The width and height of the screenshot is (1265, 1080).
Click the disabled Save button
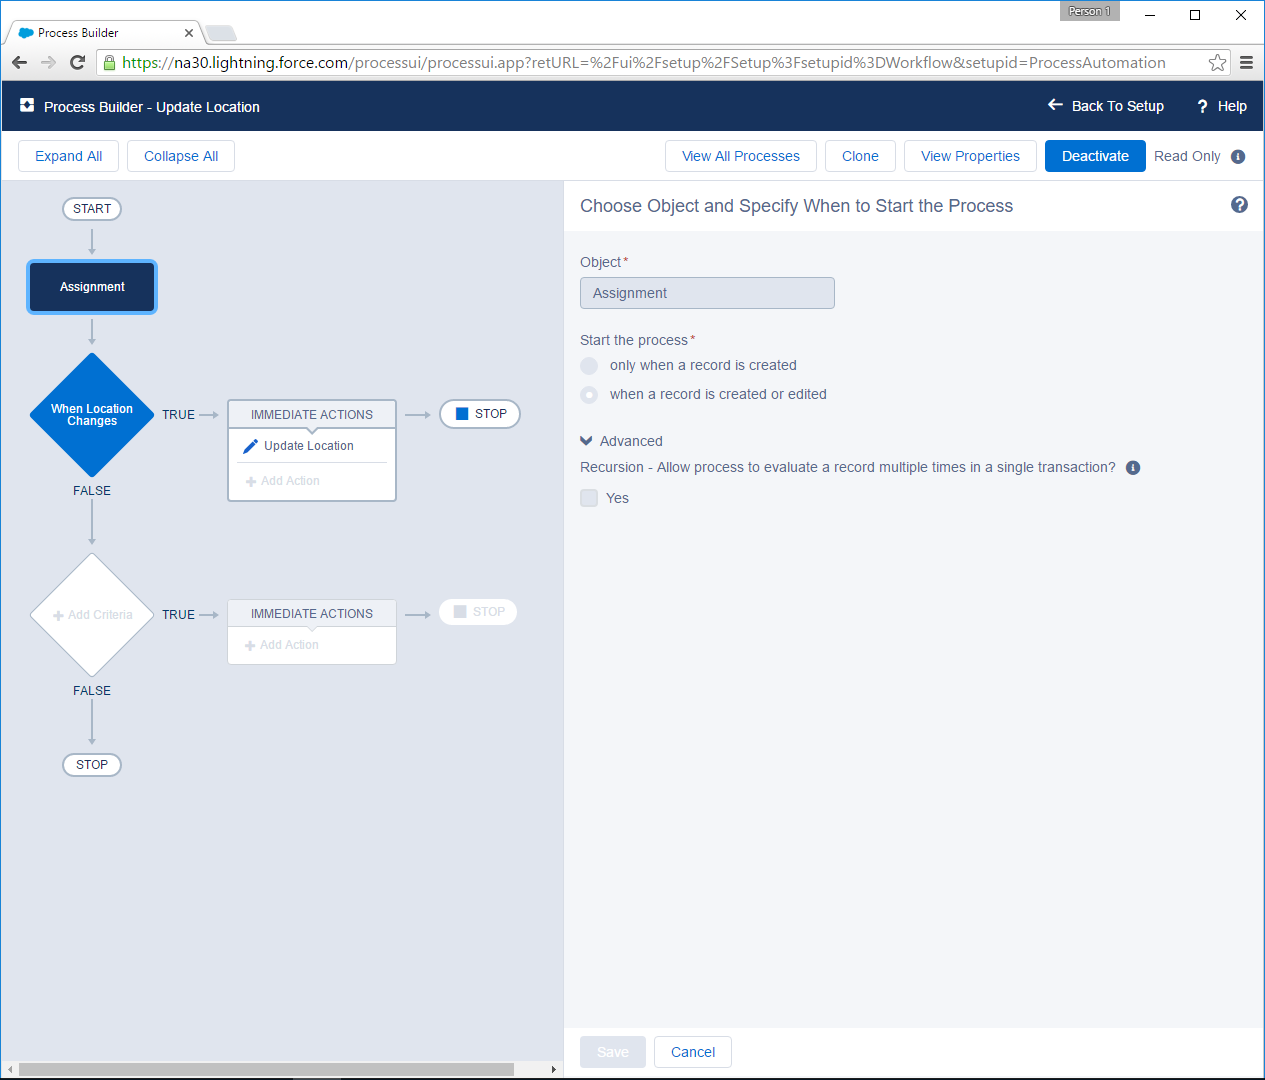click(613, 1052)
